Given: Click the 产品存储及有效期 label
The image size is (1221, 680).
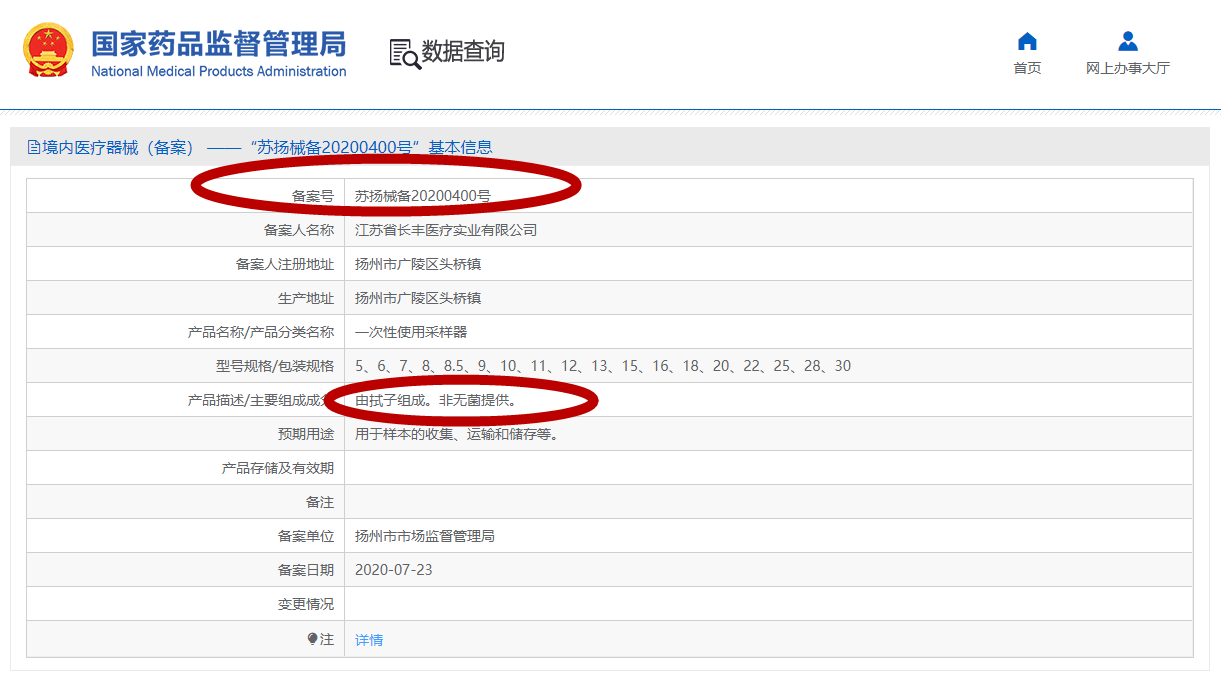Looking at the screenshot, I should point(278,468).
